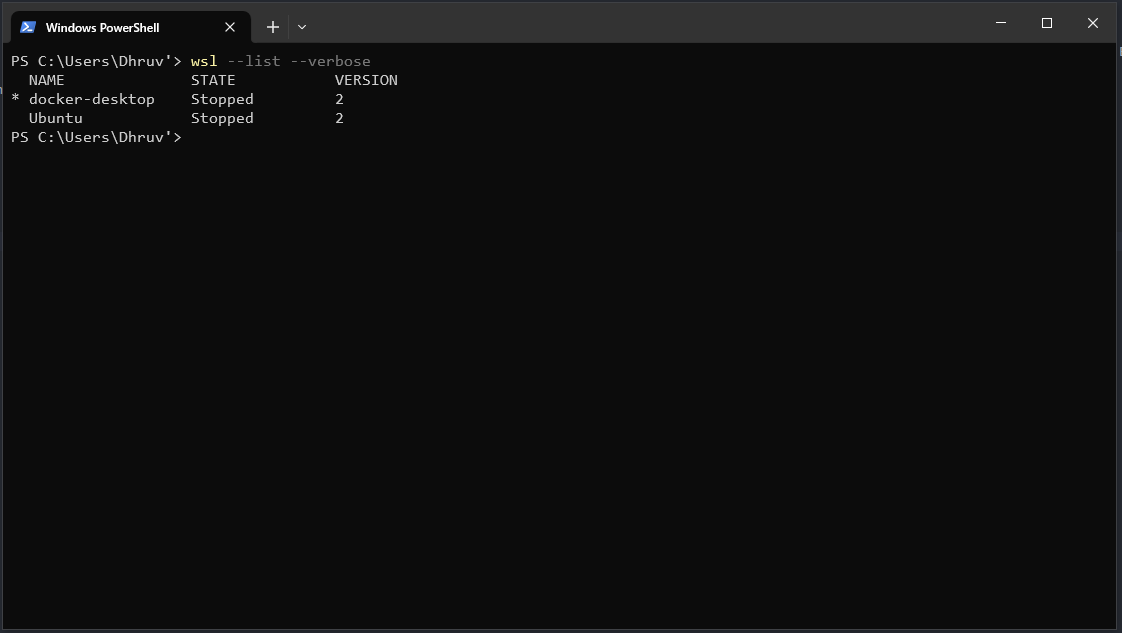1122x633 pixels.
Task: Click the STATE column header
Action: click(x=213, y=80)
